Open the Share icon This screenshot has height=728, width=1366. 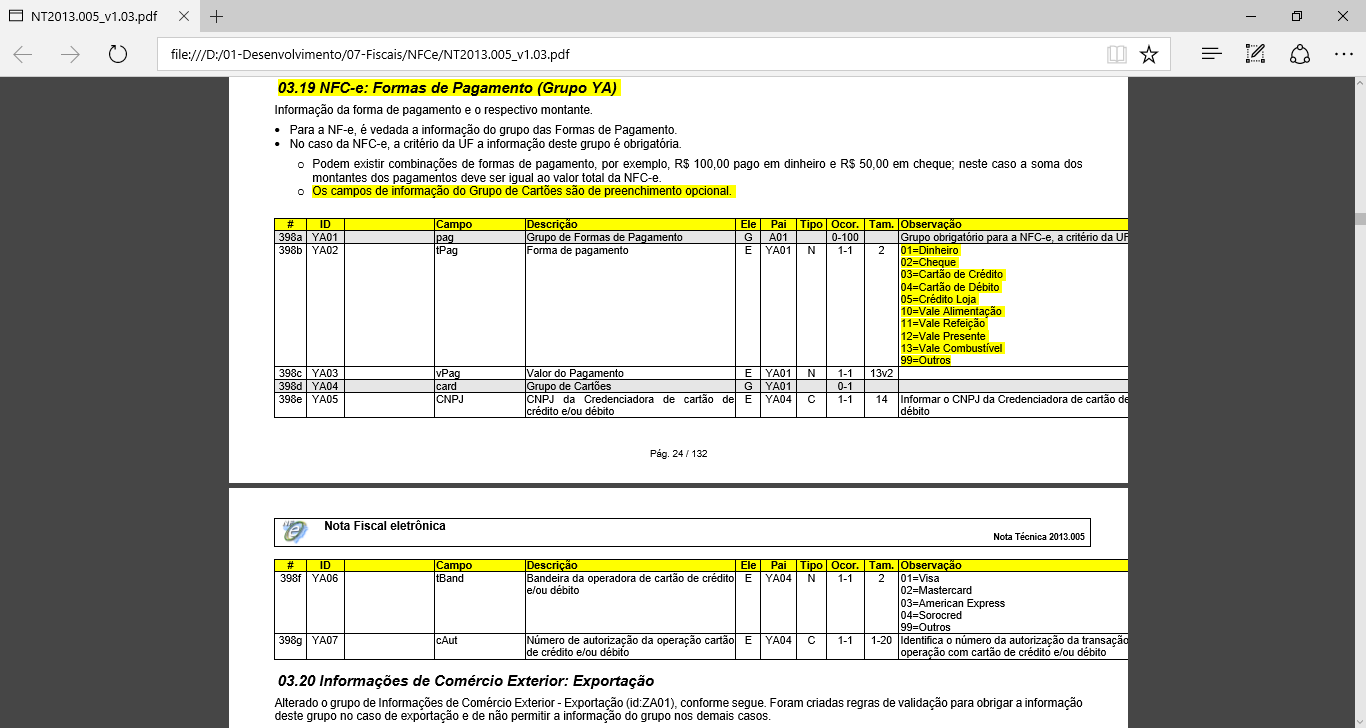pyautogui.click(x=1299, y=54)
